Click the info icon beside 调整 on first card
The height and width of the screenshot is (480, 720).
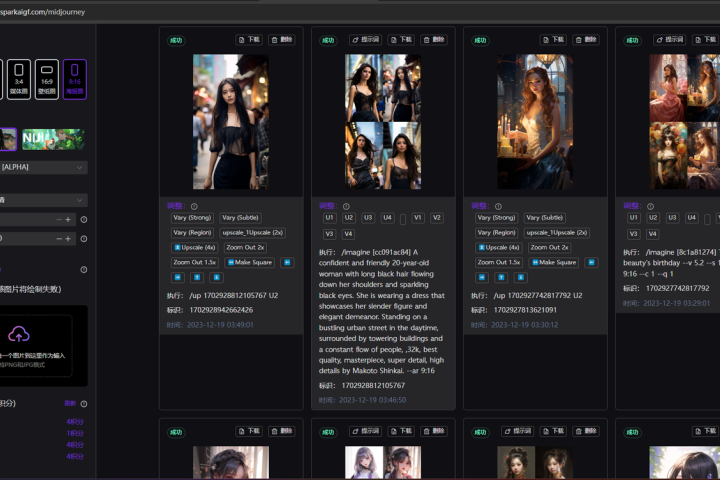point(193,206)
